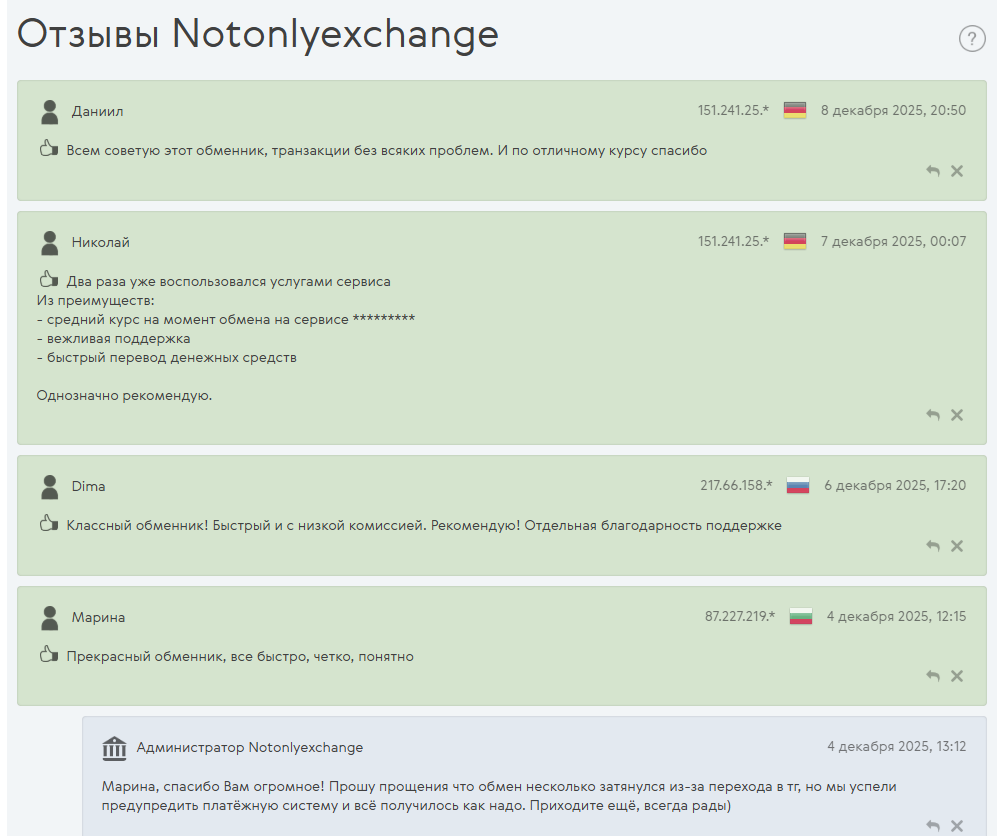Reply to Николай's review using the arrow icon

click(933, 415)
